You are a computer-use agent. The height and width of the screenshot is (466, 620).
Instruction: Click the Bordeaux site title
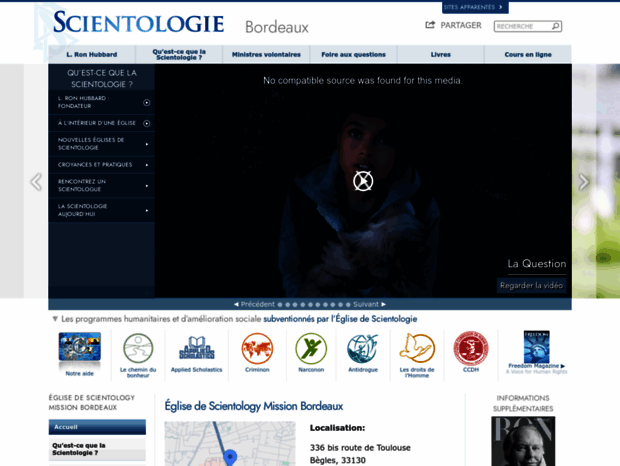click(277, 27)
